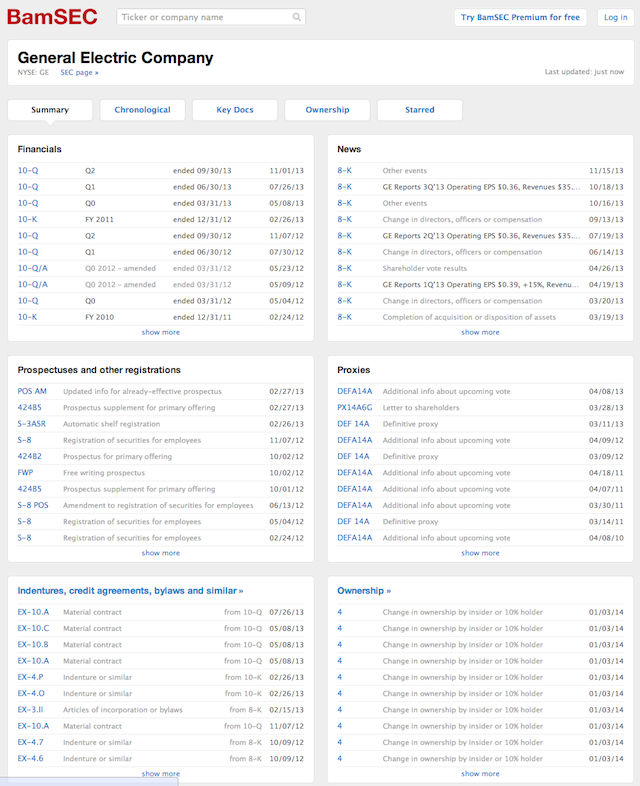The image size is (640, 786).
Task: Open the Starred tab
Action: point(419,110)
